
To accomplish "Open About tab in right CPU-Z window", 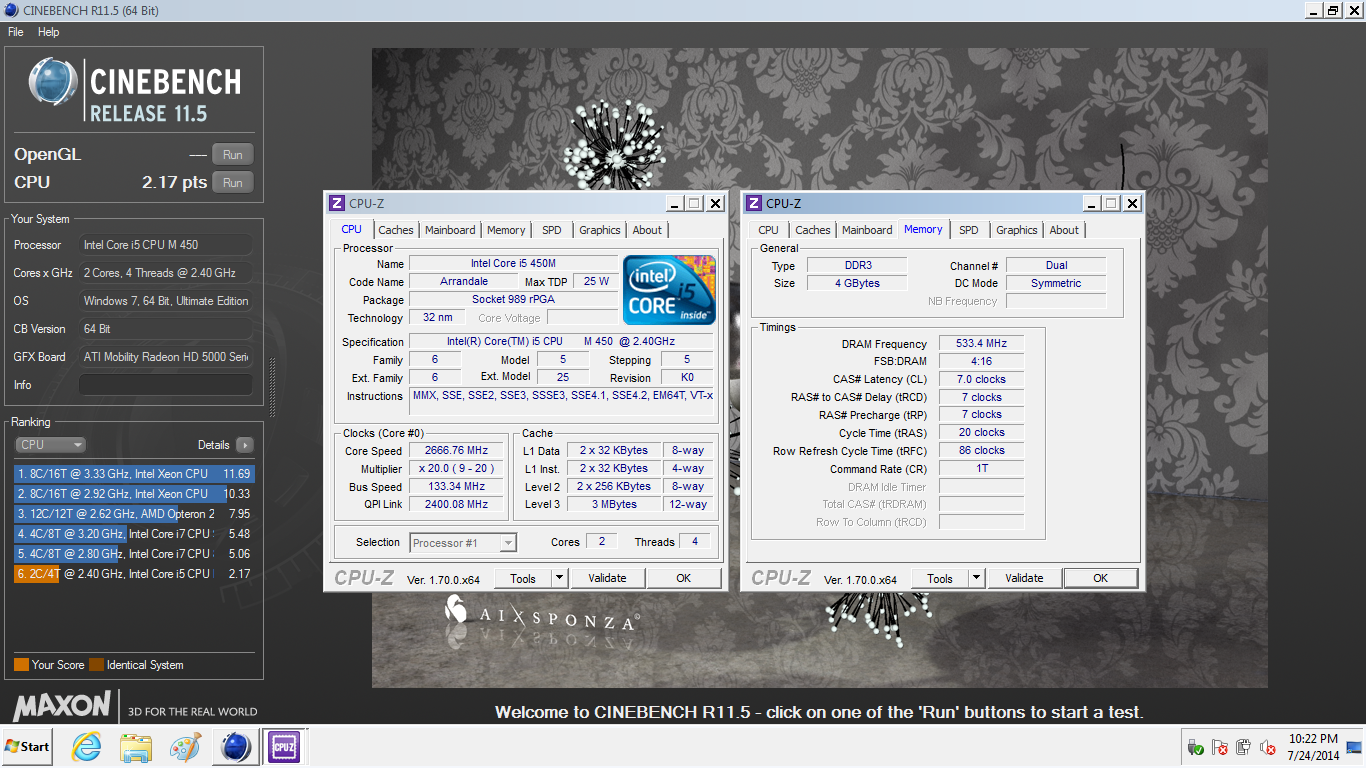I will pos(1064,230).
